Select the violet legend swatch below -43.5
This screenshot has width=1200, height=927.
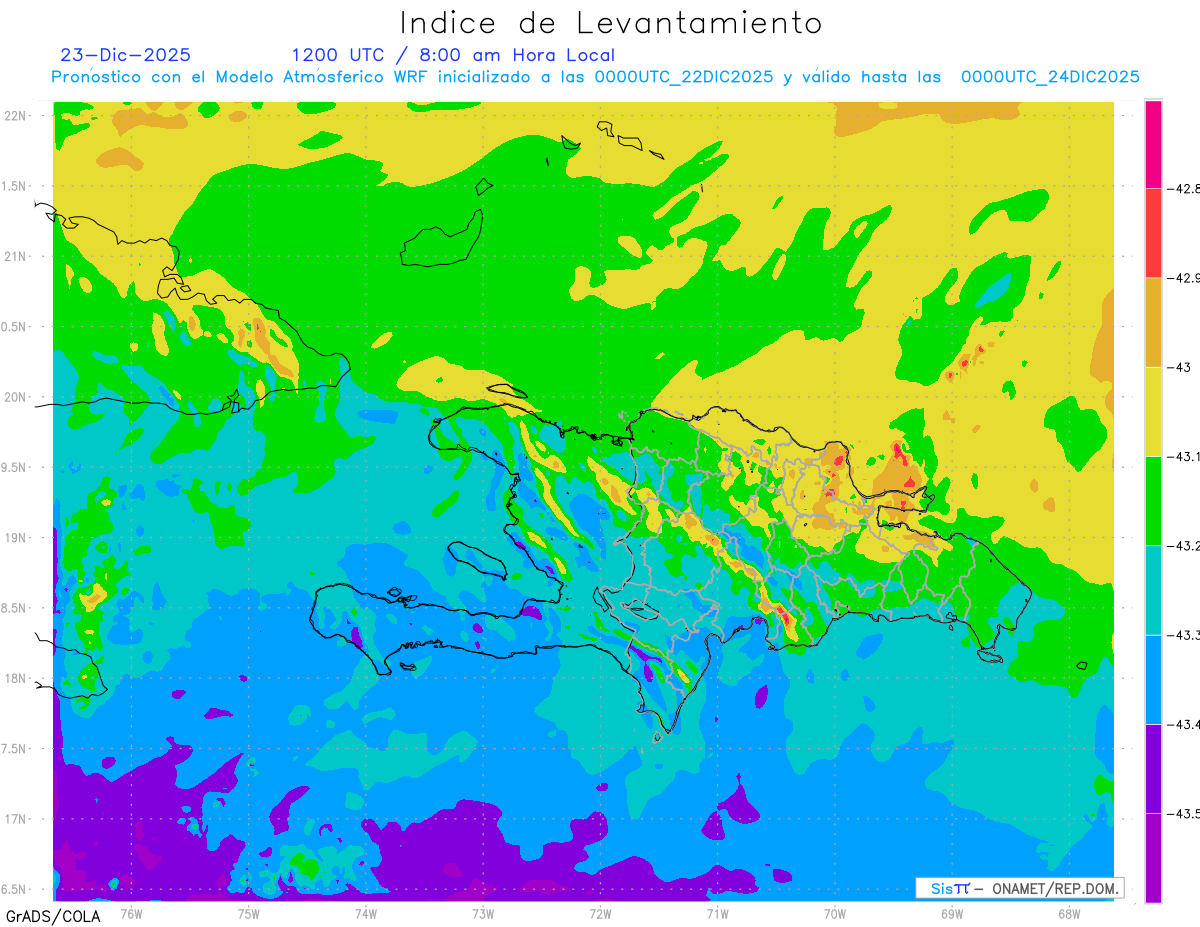pos(1153,857)
